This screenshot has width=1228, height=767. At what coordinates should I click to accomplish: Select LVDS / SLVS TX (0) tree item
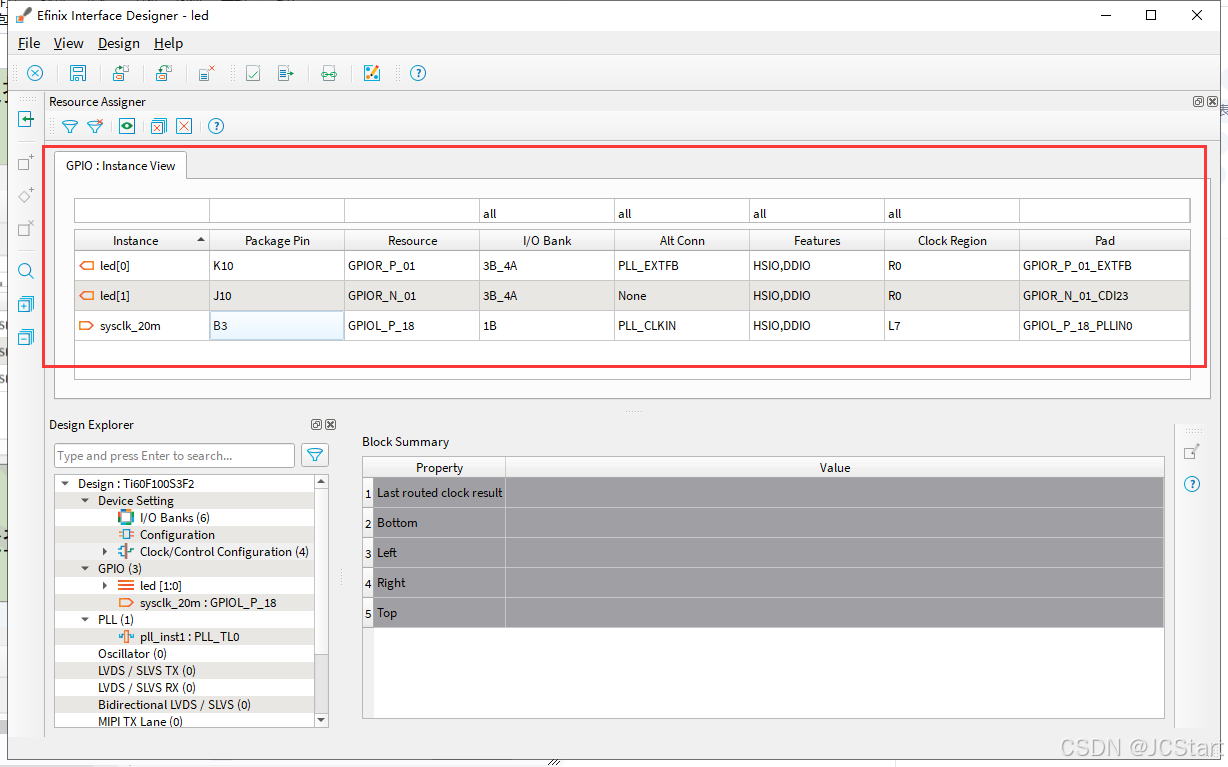(x=146, y=671)
